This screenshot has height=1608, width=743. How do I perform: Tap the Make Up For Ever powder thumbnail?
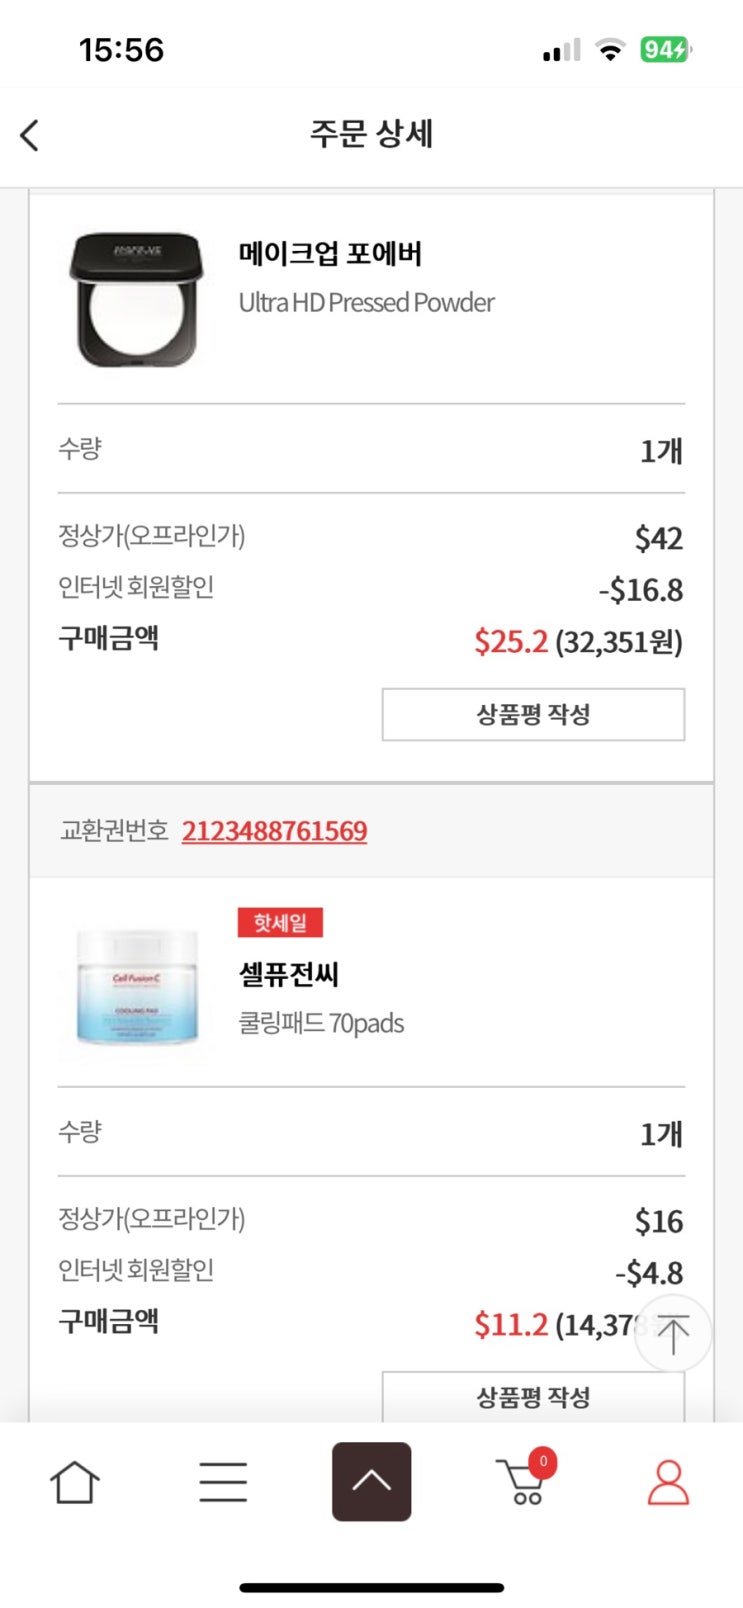(x=136, y=300)
